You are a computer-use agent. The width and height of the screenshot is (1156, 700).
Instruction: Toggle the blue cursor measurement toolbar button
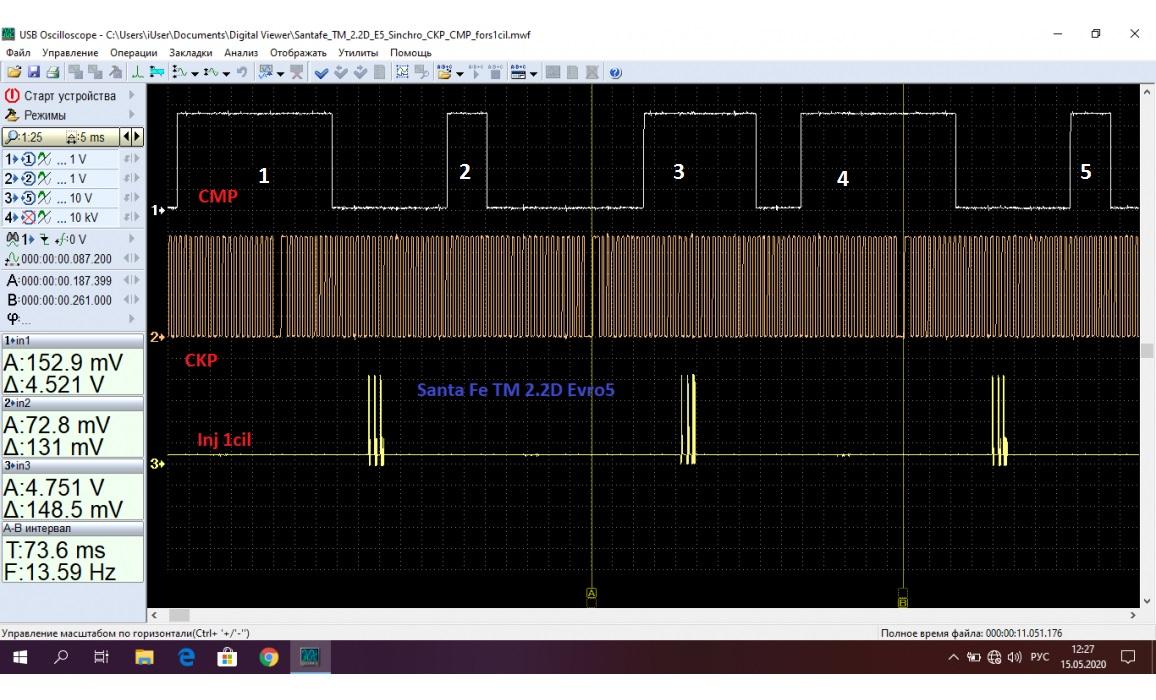pyautogui.click(x=156, y=72)
